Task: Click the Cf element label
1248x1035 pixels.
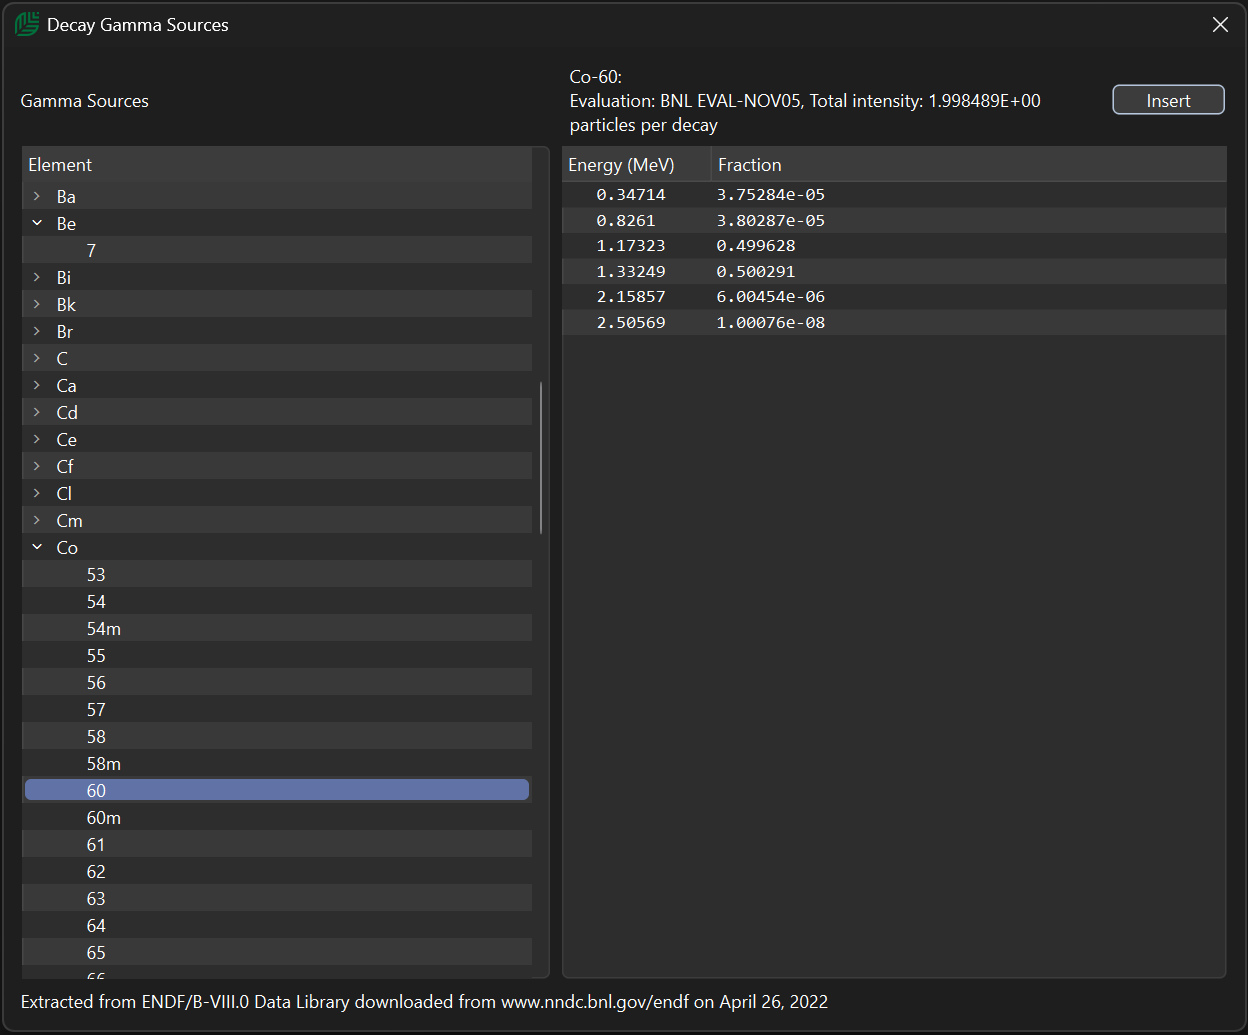Action: [x=65, y=466]
